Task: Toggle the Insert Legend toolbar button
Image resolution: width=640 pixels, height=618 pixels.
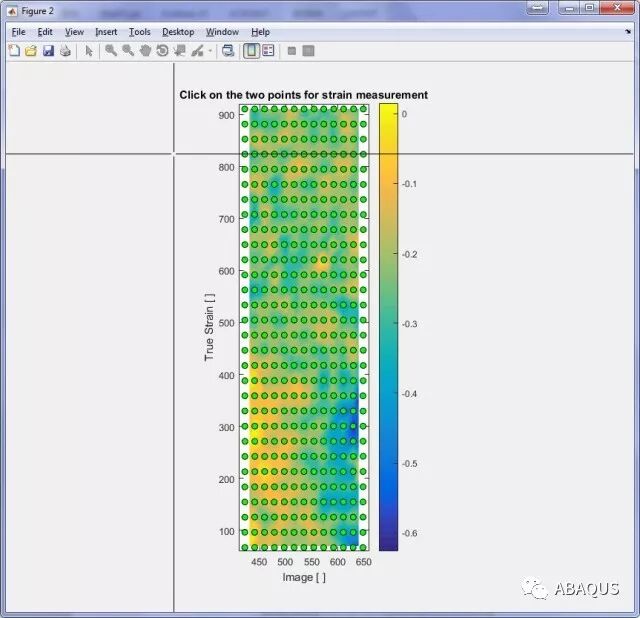Action: pyautogui.click(x=268, y=51)
